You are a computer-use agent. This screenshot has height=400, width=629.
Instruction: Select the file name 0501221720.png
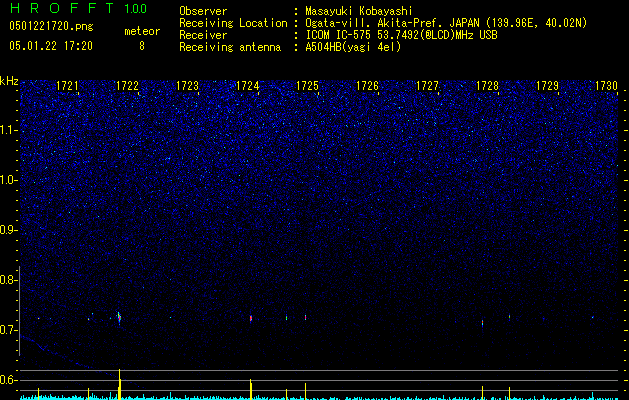click(x=51, y=26)
